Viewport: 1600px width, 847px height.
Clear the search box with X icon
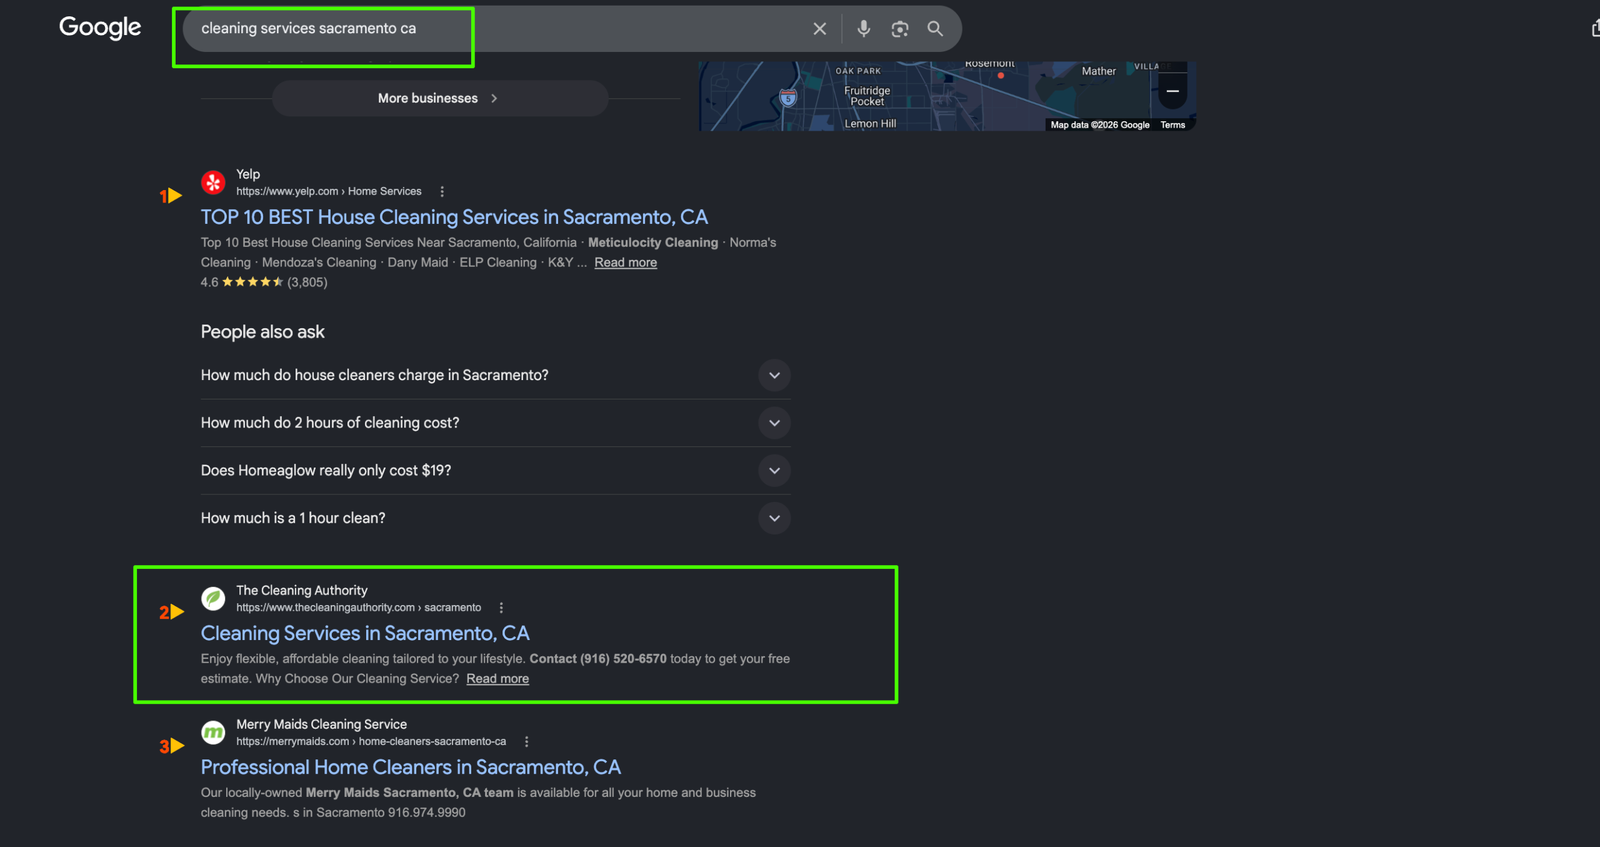pos(820,29)
